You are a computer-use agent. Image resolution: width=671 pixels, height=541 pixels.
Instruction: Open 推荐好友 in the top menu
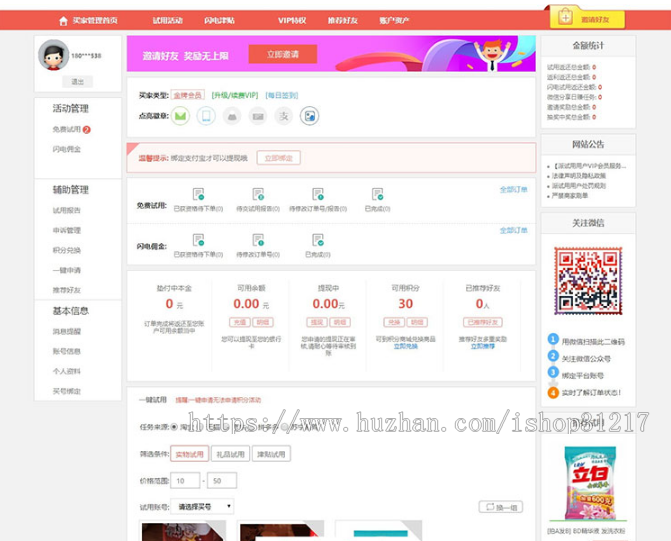(343, 21)
